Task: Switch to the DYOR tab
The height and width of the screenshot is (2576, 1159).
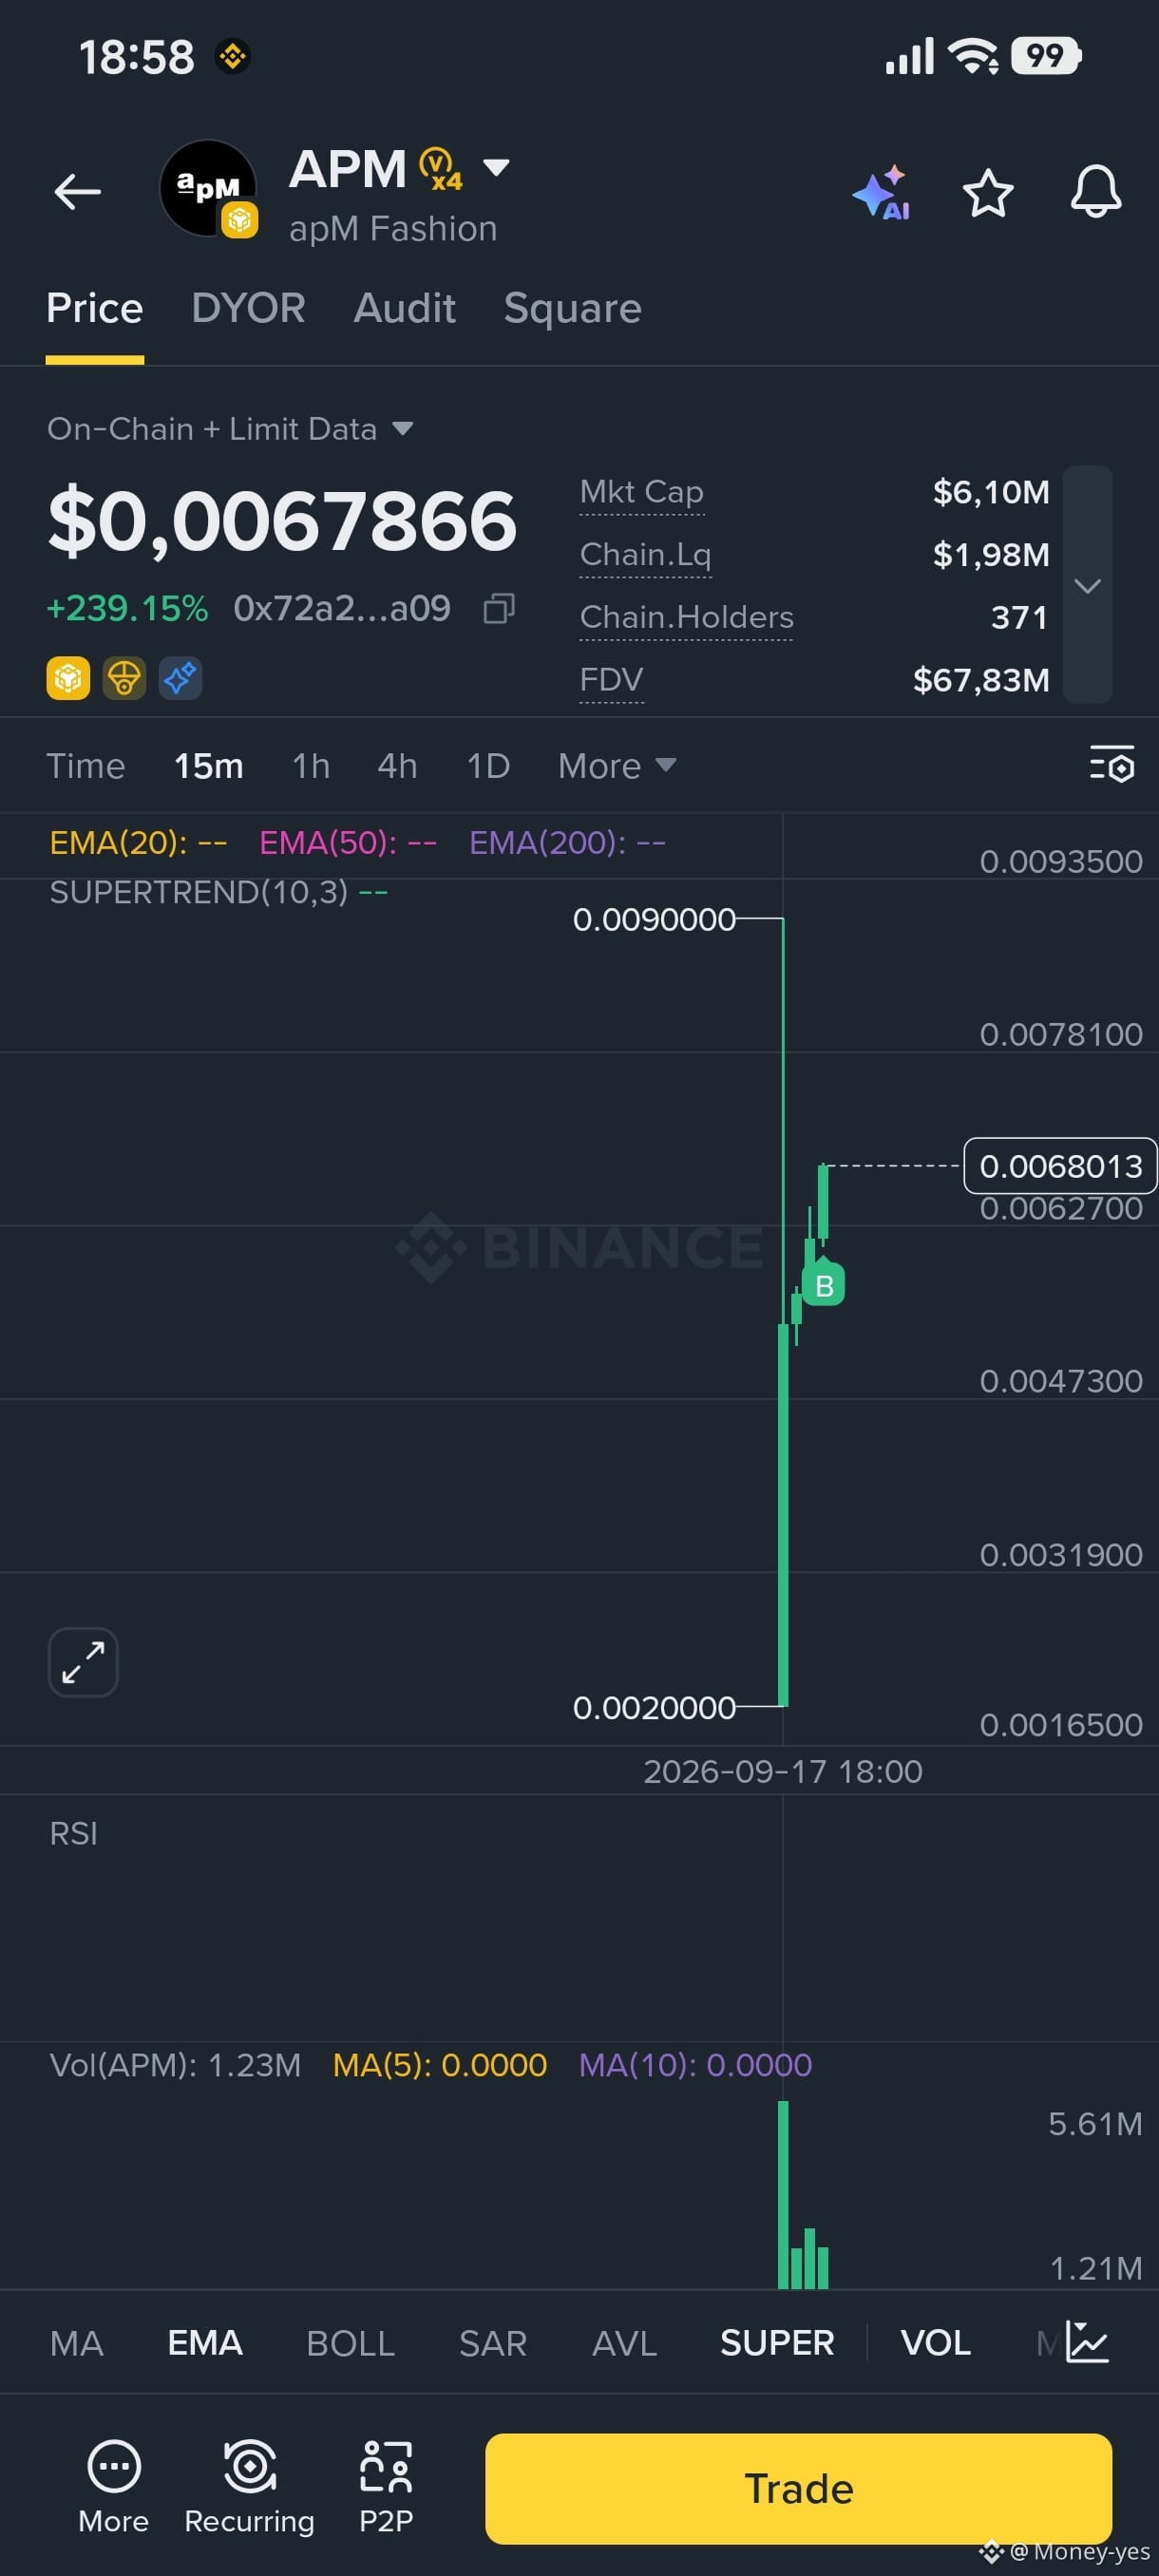Action: tap(248, 308)
